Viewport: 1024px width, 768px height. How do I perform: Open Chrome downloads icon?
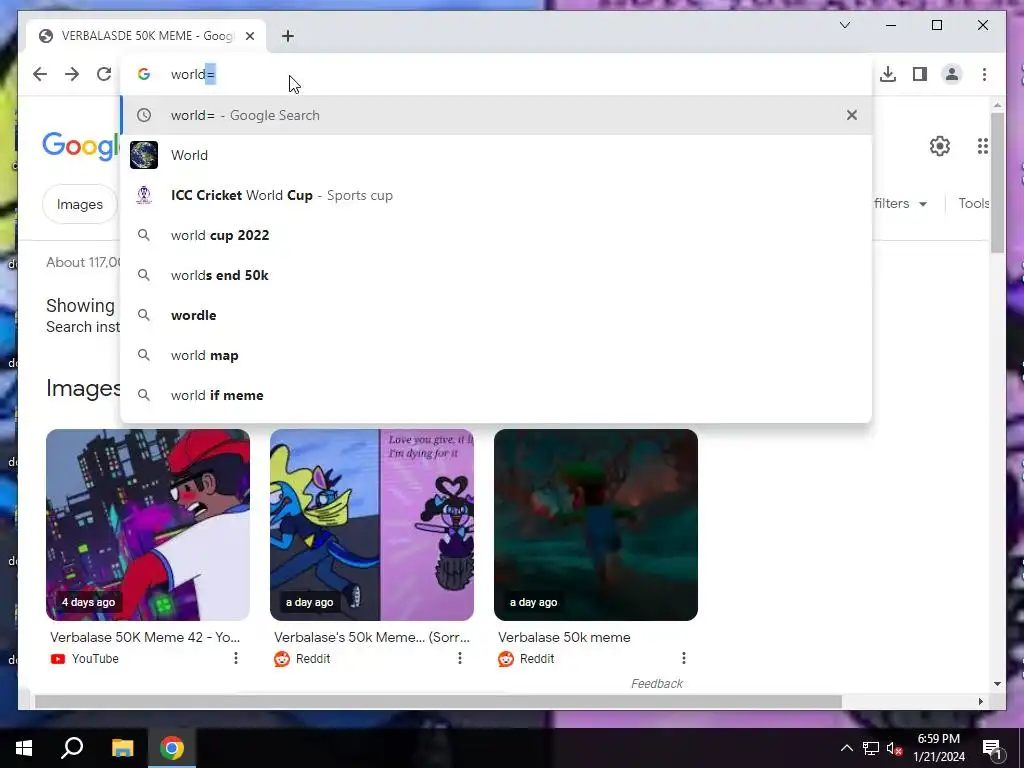click(x=888, y=74)
